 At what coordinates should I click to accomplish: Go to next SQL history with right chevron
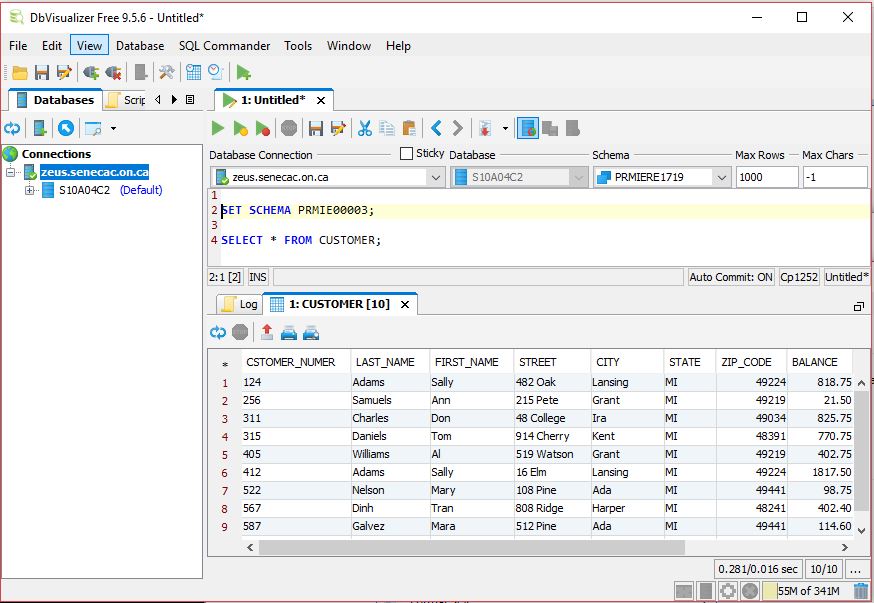[x=457, y=129]
